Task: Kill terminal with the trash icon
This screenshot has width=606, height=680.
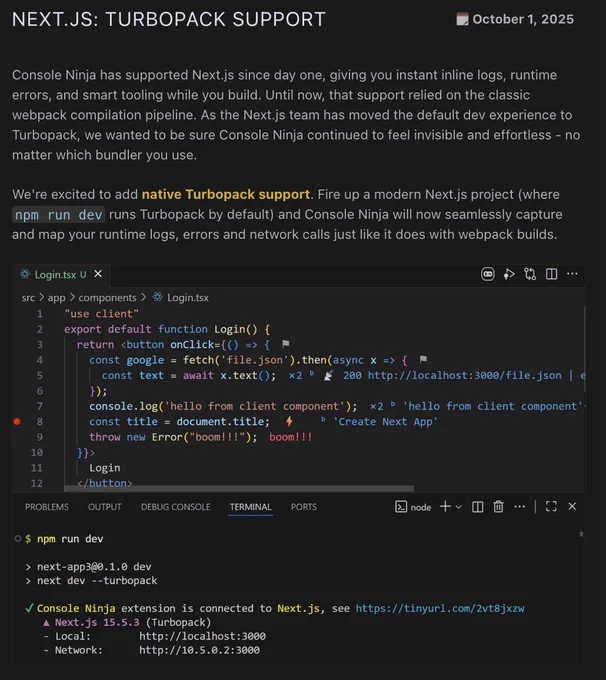Action: (x=498, y=507)
